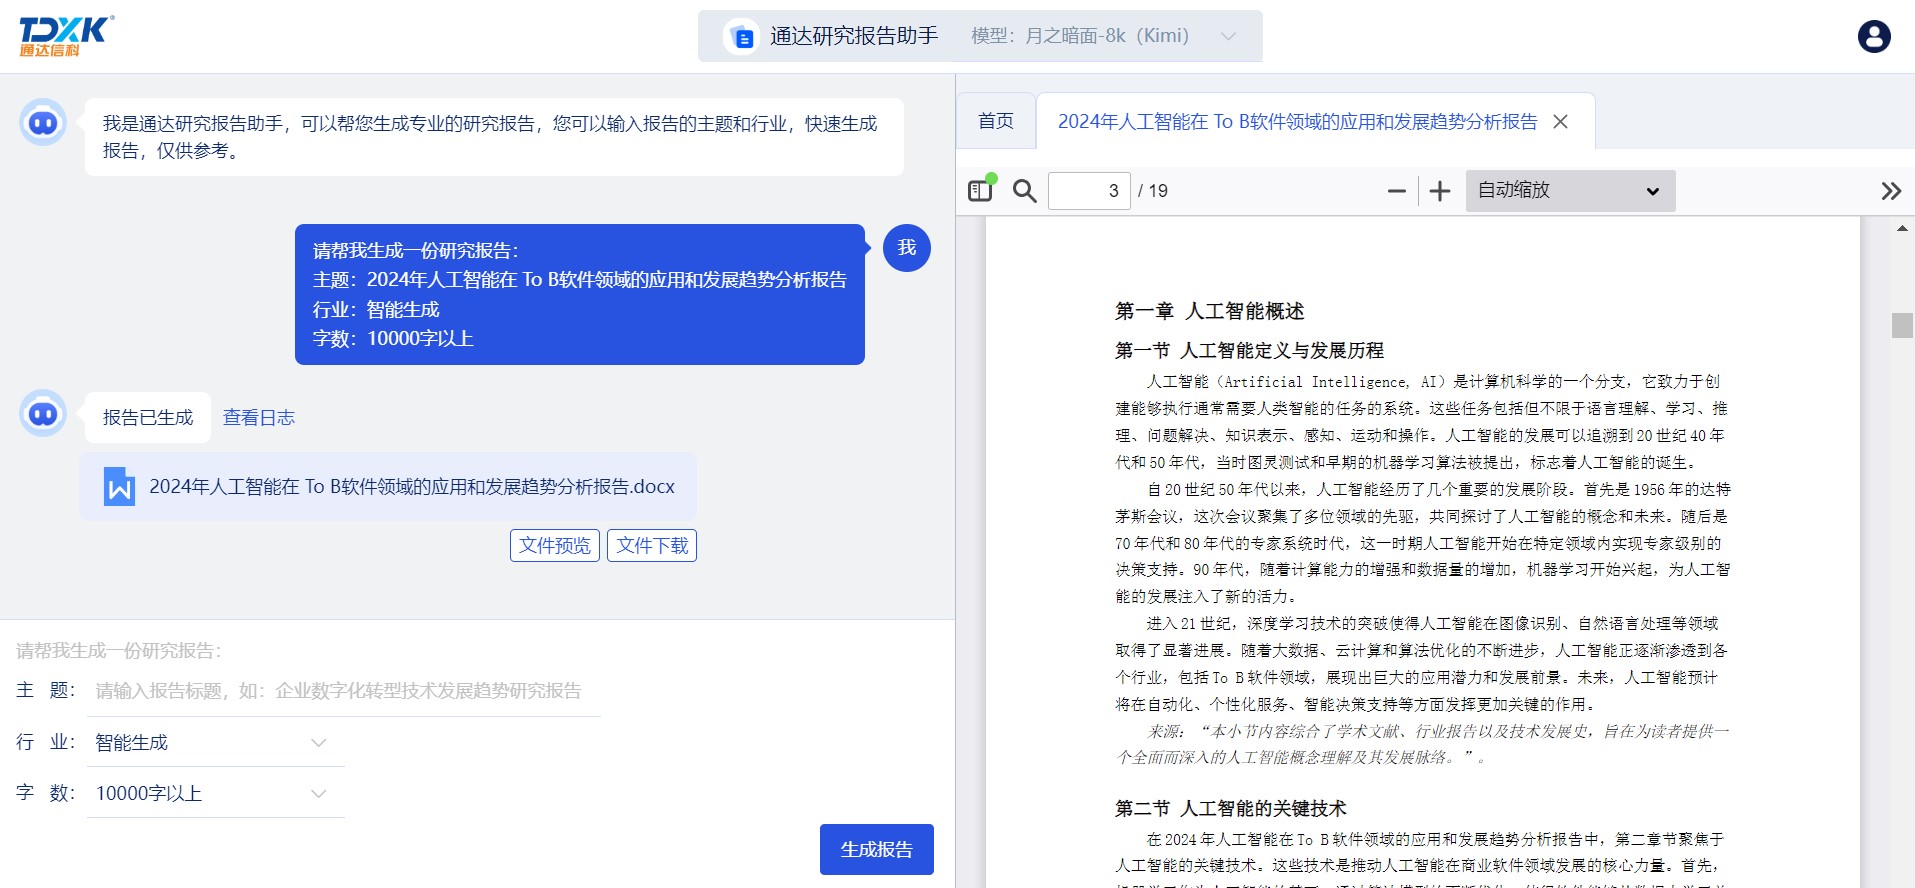Screen dimensions: 1915x888
Task: Click the heading 第一节 人工智能定义与发展历程
Action: coord(1250,351)
